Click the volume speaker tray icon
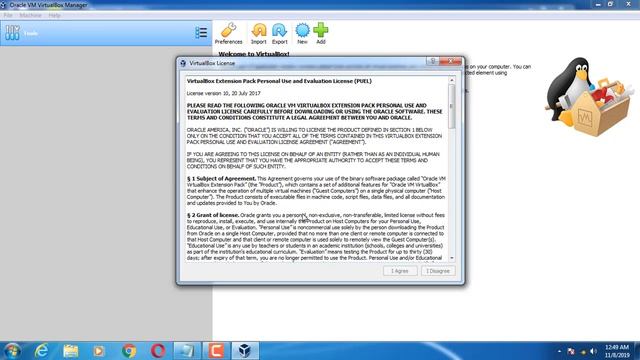The height and width of the screenshot is (360, 640). [593, 351]
